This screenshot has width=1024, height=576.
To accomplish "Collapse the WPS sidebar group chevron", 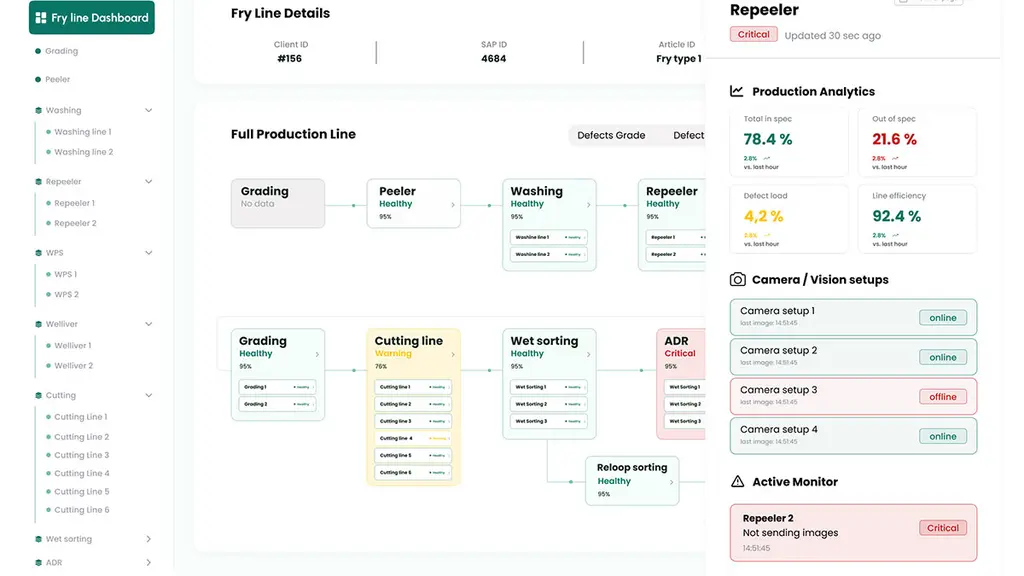I will (148, 253).
